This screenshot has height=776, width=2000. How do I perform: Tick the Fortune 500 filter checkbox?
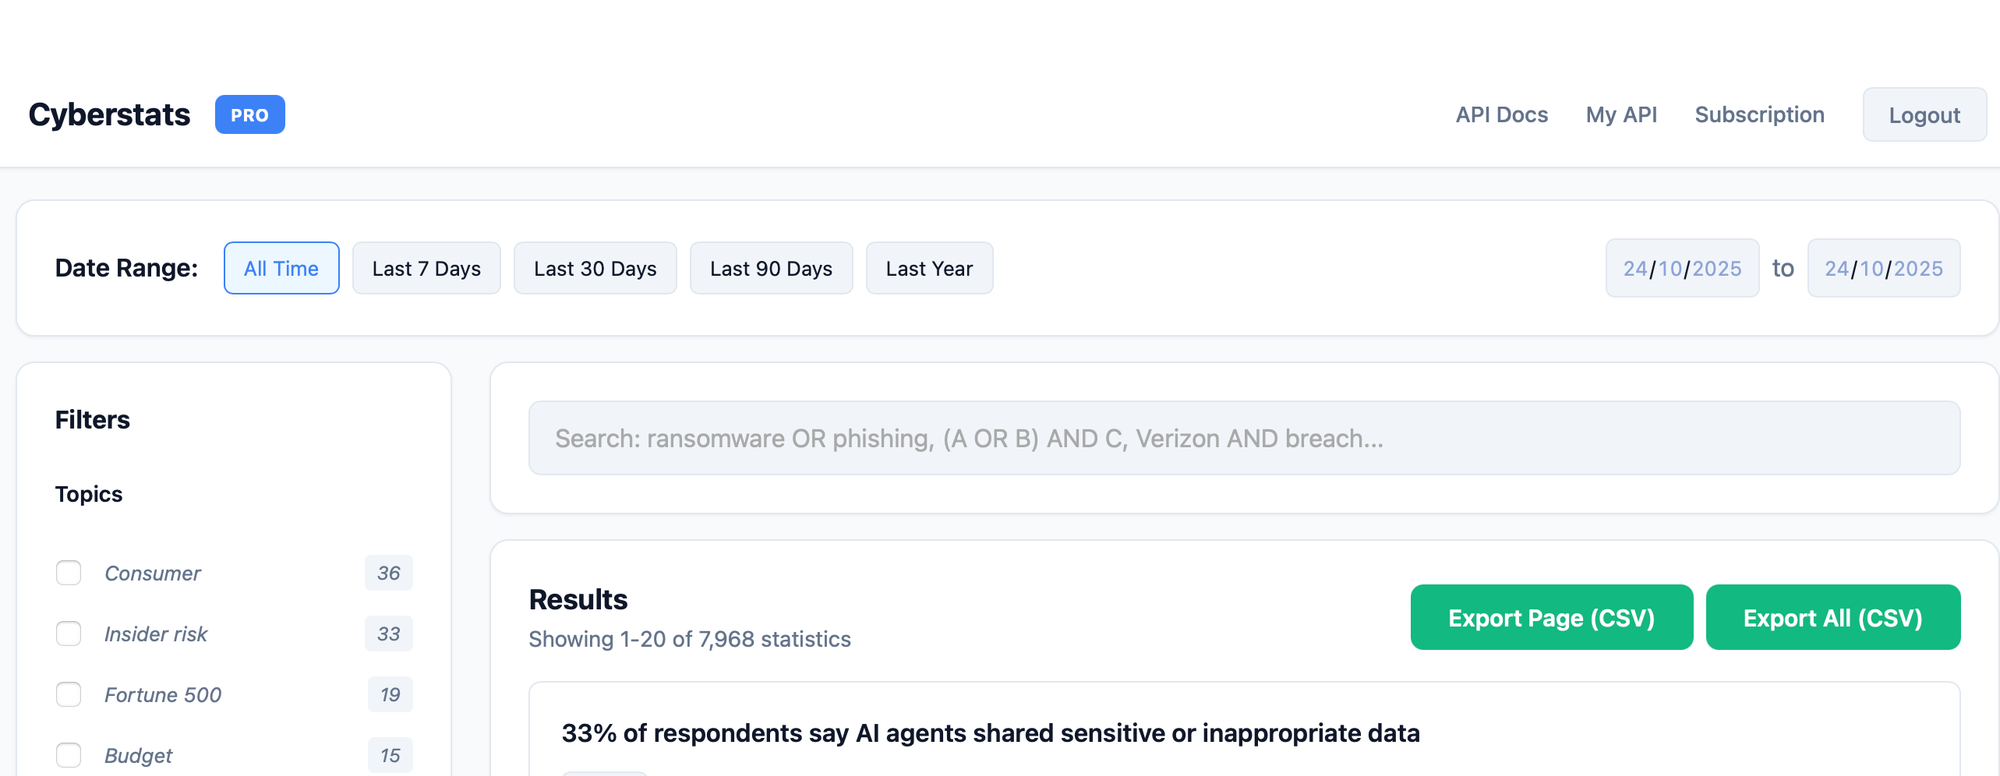pos(69,695)
